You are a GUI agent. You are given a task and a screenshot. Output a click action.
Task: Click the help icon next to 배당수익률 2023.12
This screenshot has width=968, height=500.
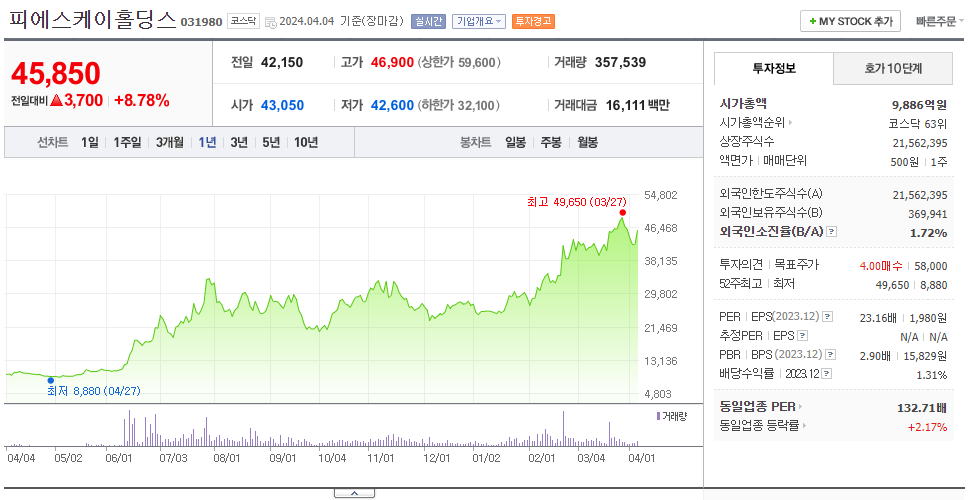pos(827,374)
